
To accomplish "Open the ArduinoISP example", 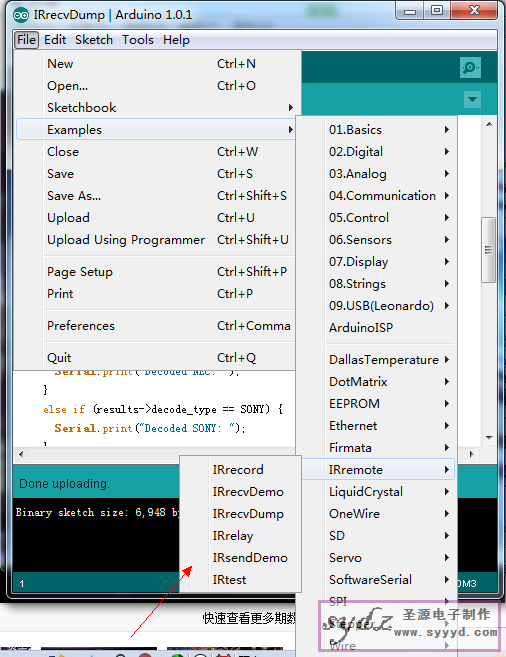I will coord(377,328).
